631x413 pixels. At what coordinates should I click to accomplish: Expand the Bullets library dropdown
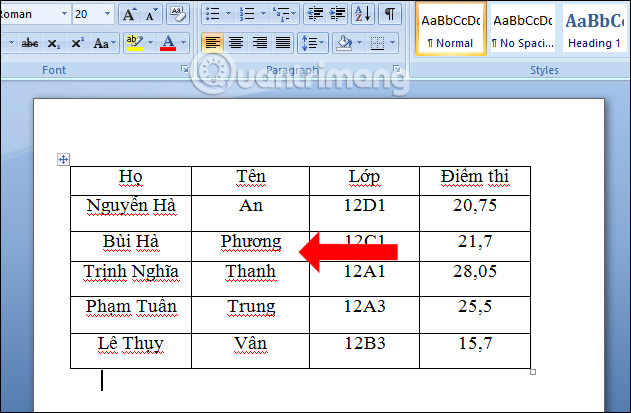pos(229,14)
